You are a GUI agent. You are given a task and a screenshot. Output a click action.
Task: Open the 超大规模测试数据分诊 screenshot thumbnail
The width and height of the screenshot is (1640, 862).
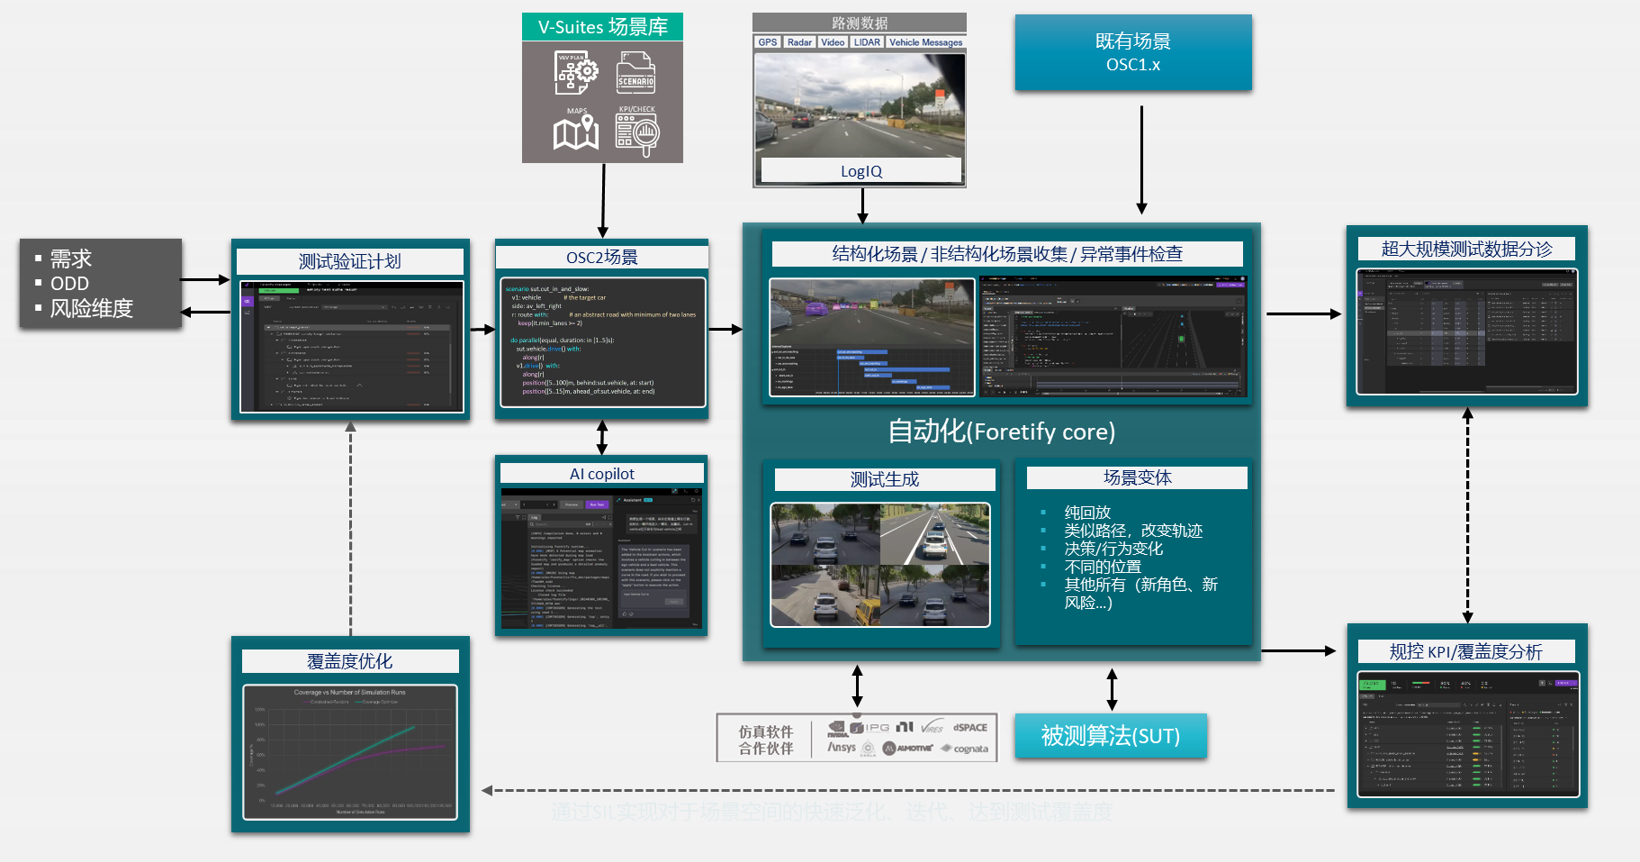click(x=1467, y=331)
